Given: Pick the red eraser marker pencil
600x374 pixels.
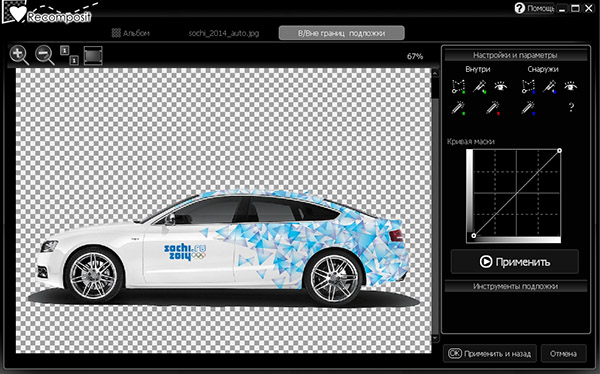Looking at the screenshot, I should [493, 108].
